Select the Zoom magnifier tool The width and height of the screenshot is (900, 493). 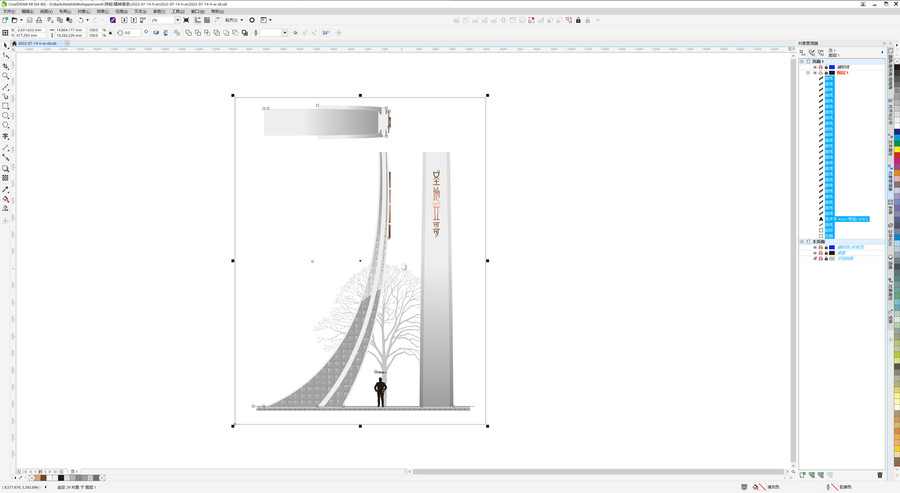tap(6, 76)
